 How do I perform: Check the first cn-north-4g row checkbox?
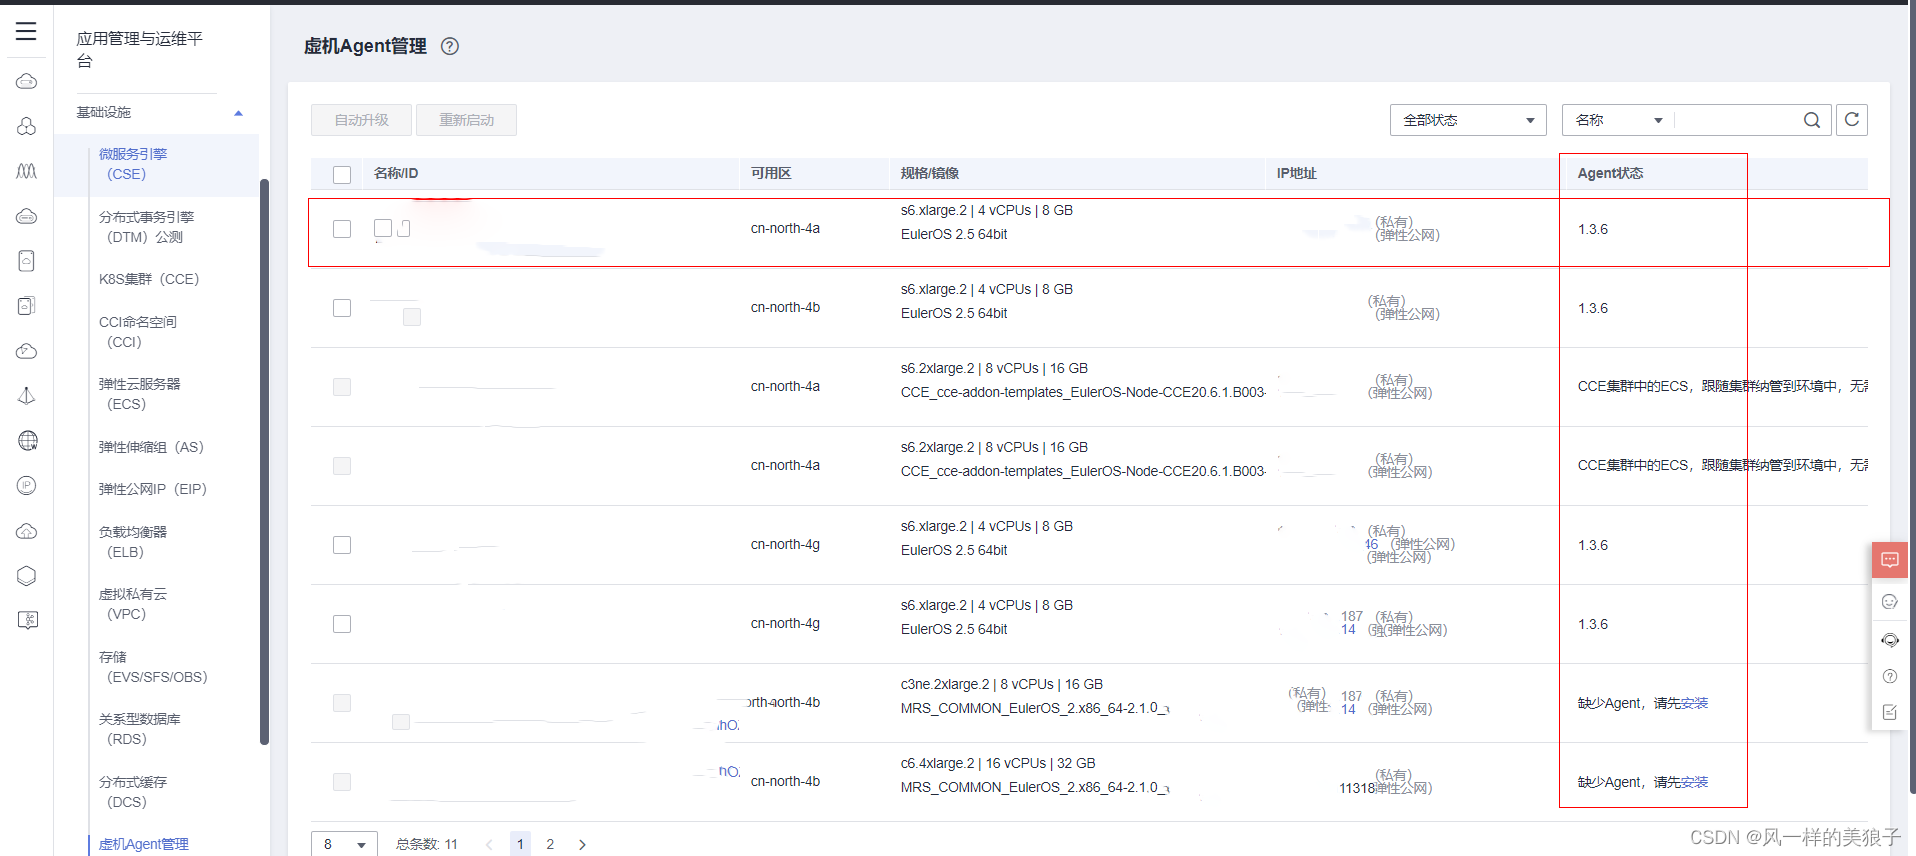point(342,545)
